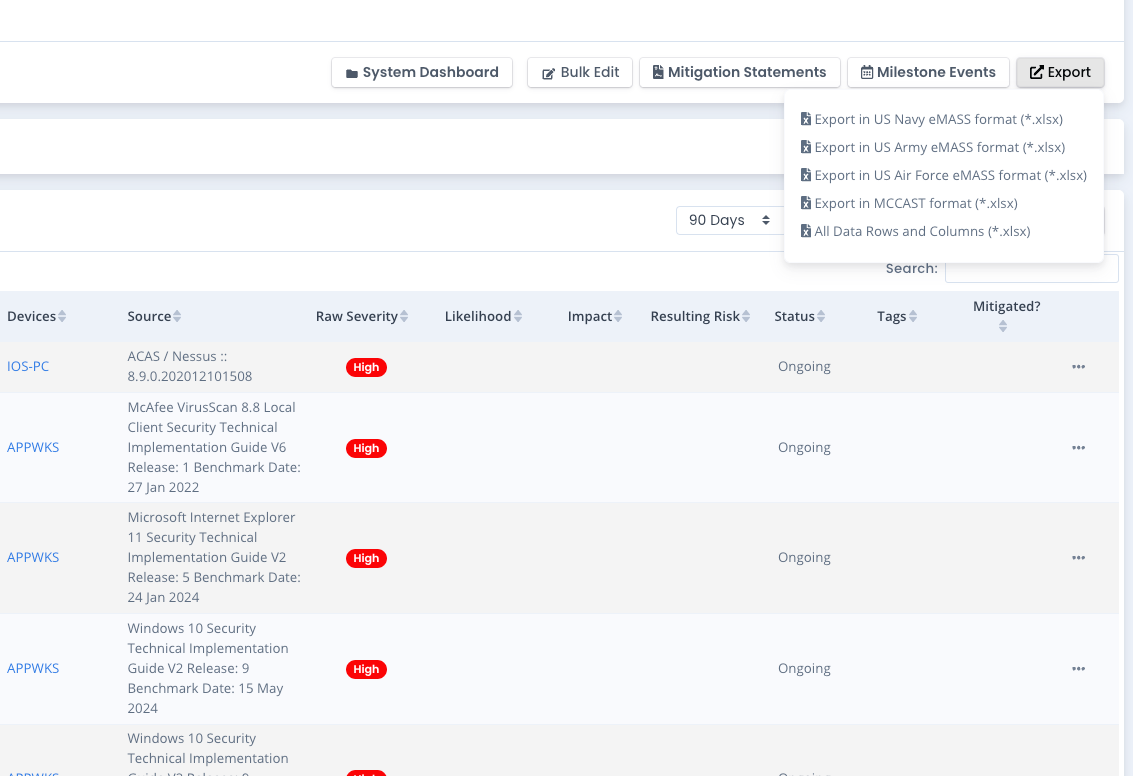Click the McAfee VirusScan 8.8 source text
This screenshot has width=1133, height=776.
pos(214,447)
